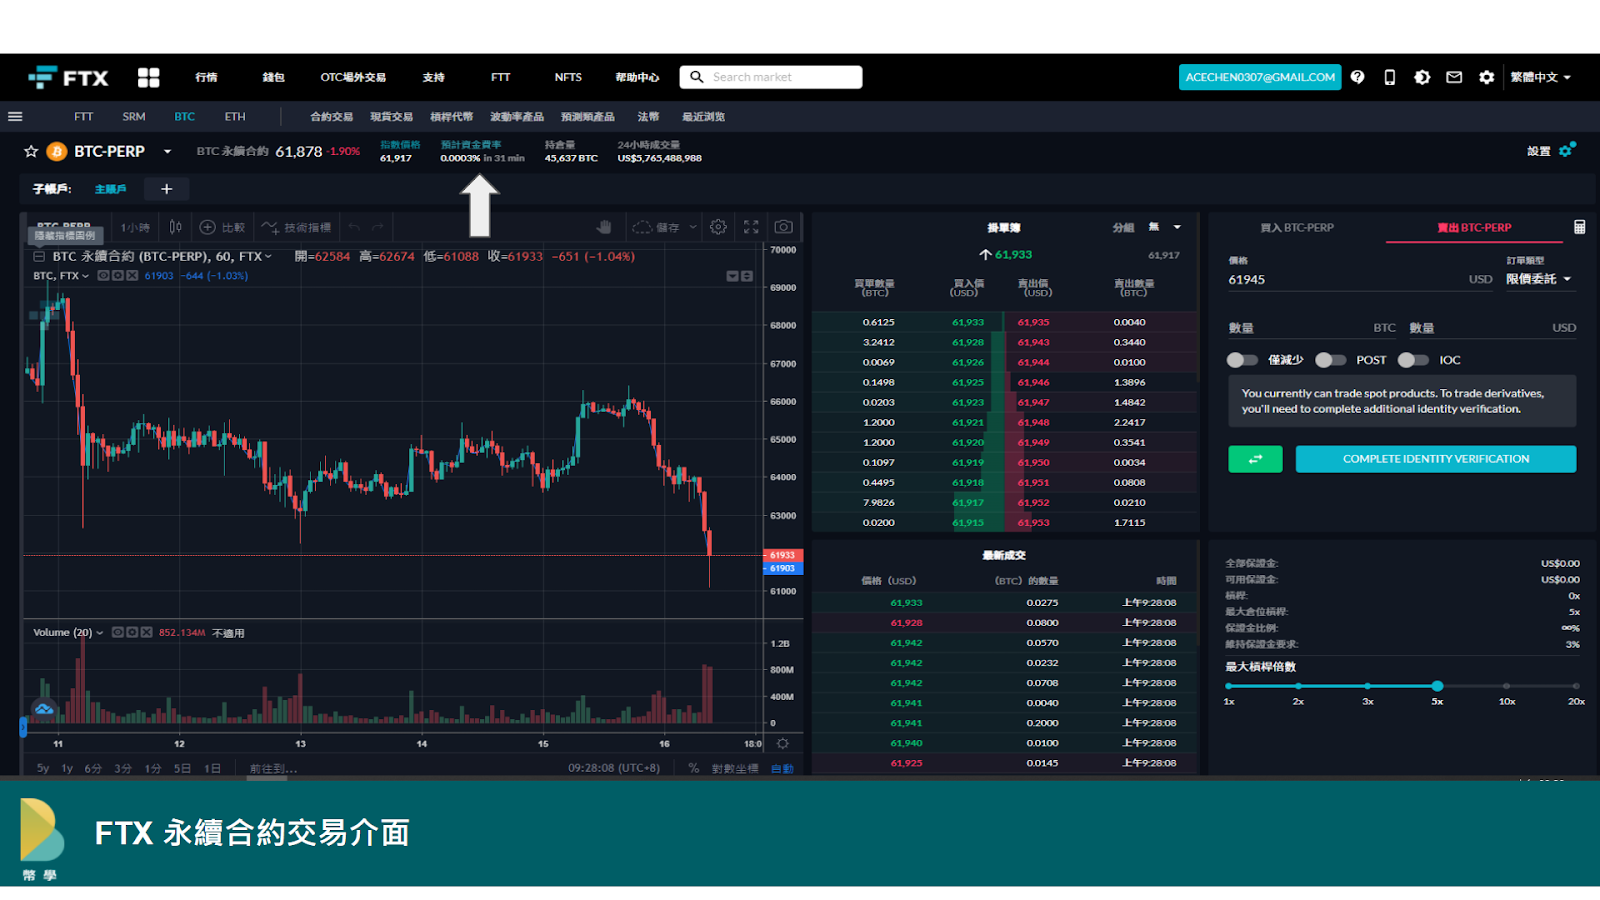Viewport: 1600px width, 900px height.
Task: Select the ETH market shortcut
Action: tap(235, 116)
